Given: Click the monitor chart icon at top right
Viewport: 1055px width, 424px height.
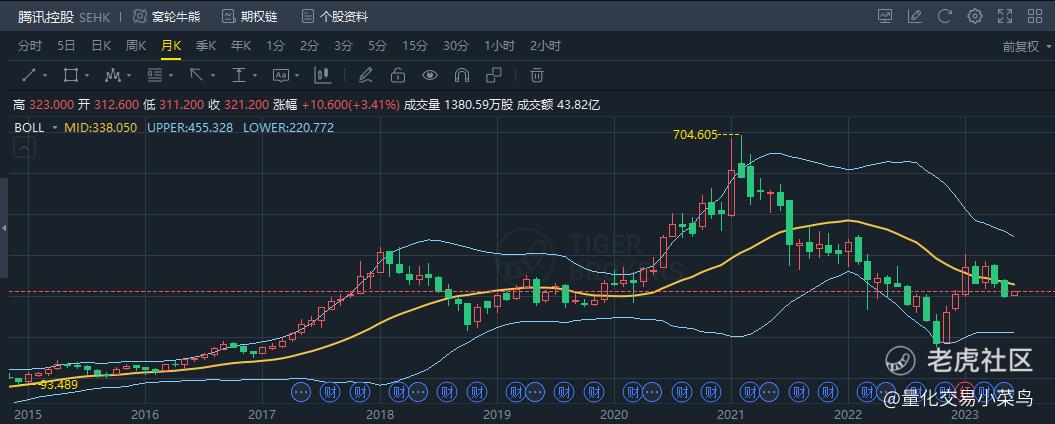Looking at the screenshot, I should [885, 16].
